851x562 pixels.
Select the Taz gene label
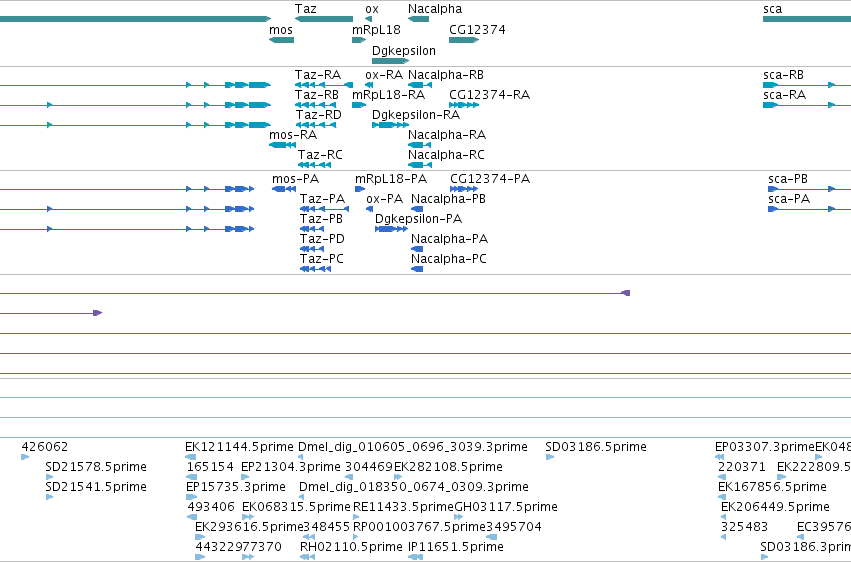306,9
